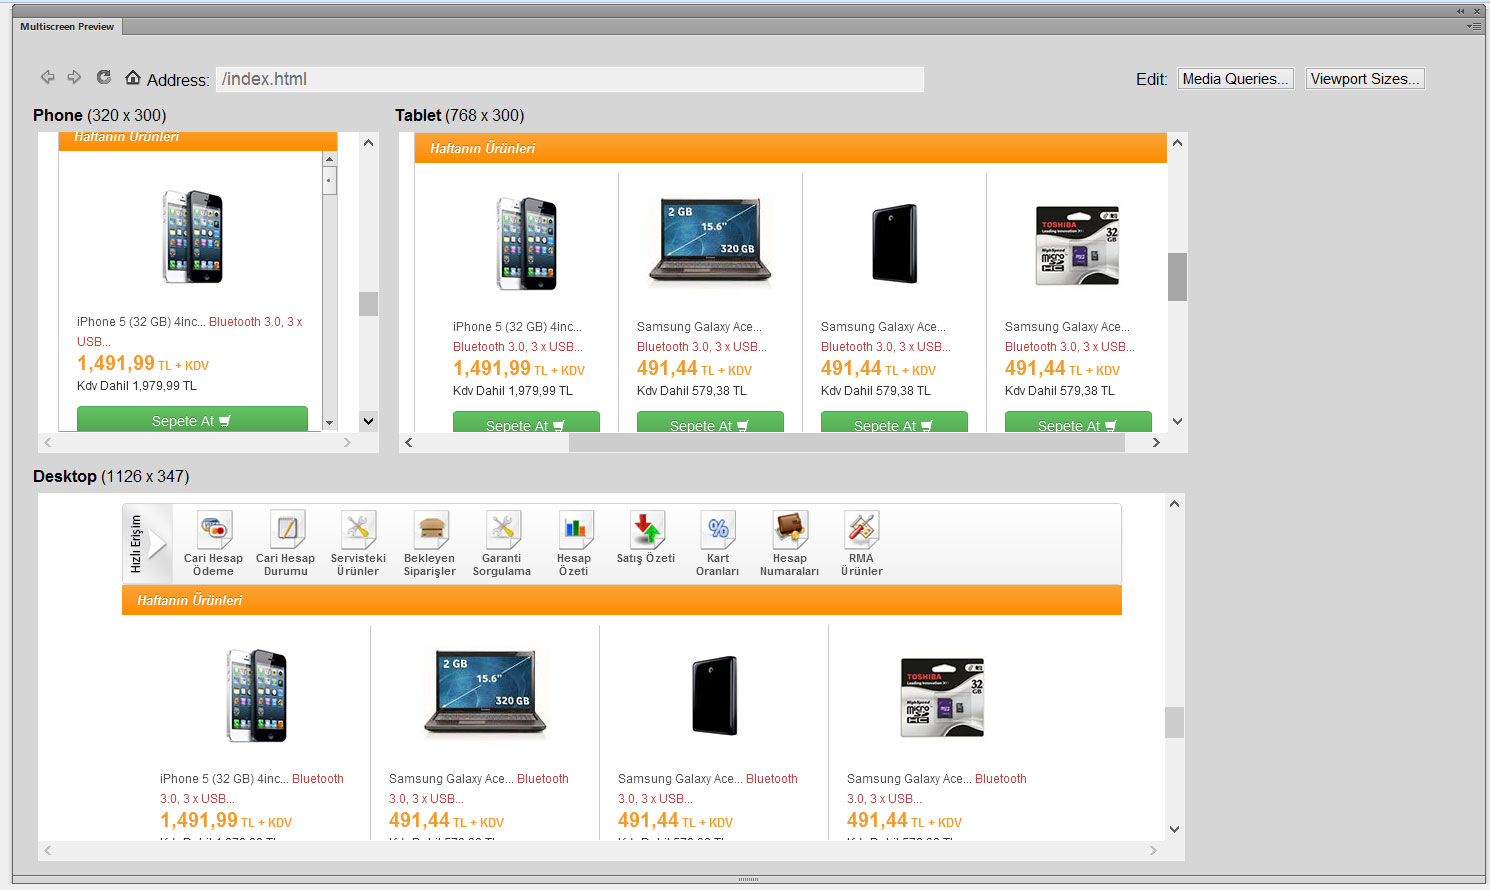
Task: Click the Bekleyen Siparişler box icon
Action: [x=431, y=530]
